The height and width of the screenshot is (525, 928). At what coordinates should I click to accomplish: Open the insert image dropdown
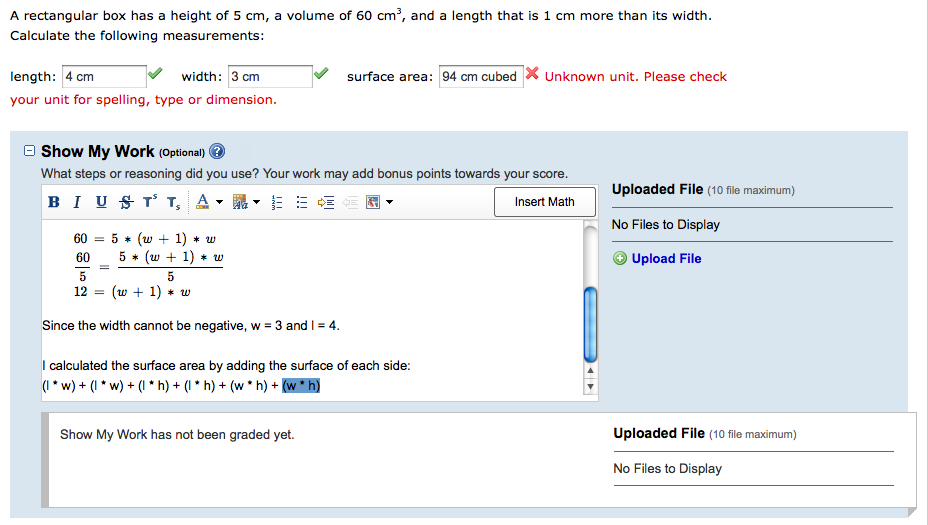[389, 202]
